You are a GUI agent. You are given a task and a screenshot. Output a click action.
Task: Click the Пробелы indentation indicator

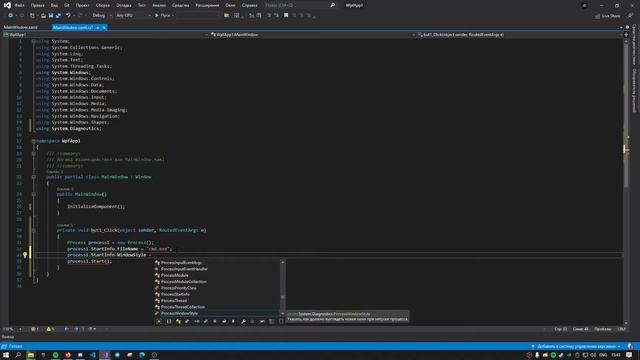(602, 329)
